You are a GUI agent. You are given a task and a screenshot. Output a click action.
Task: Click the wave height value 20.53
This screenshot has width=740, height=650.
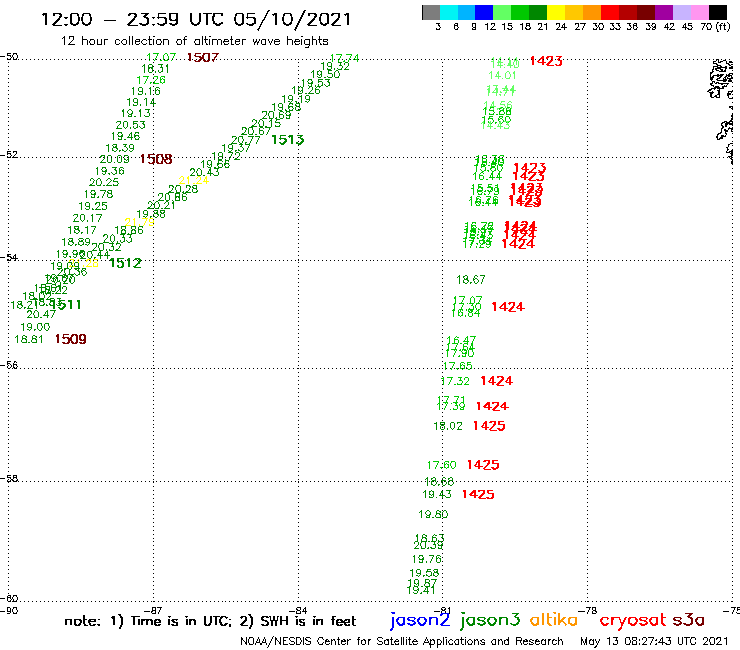(x=130, y=125)
